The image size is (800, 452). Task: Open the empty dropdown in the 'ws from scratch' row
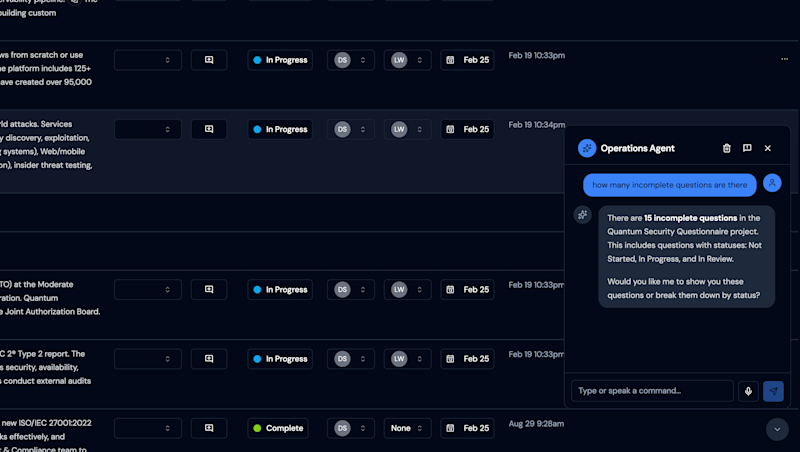pos(148,60)
